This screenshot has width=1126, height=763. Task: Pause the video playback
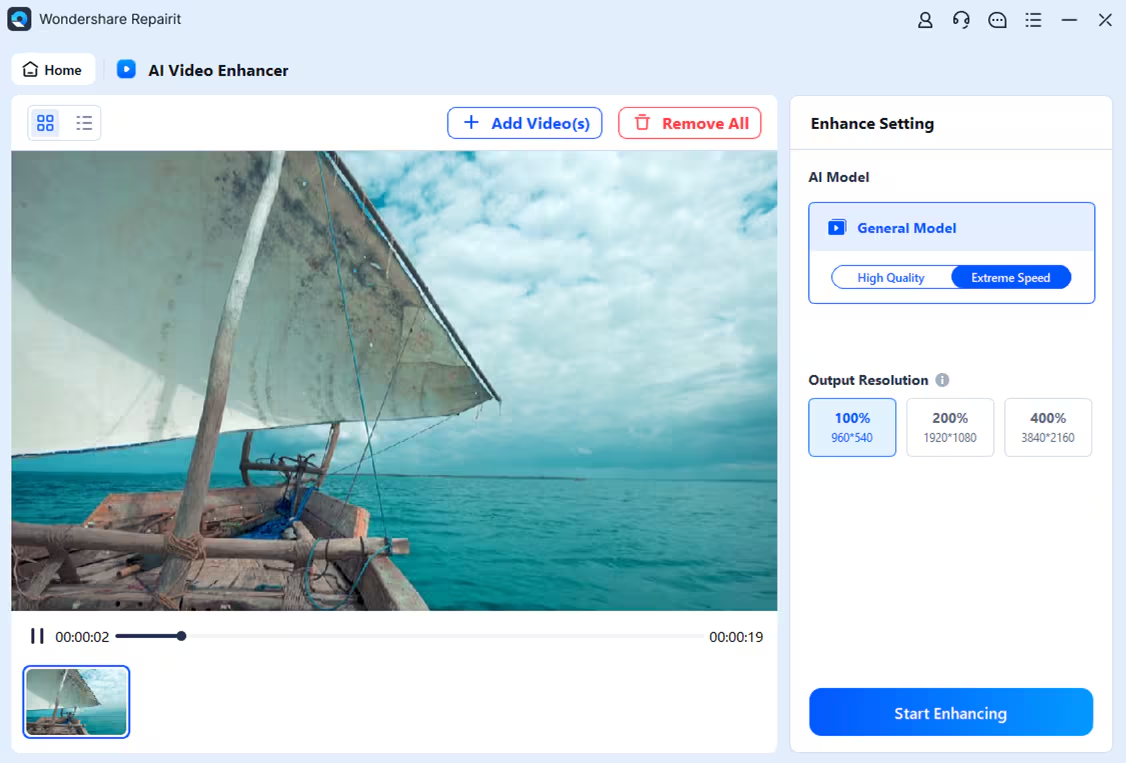(37, 637)
